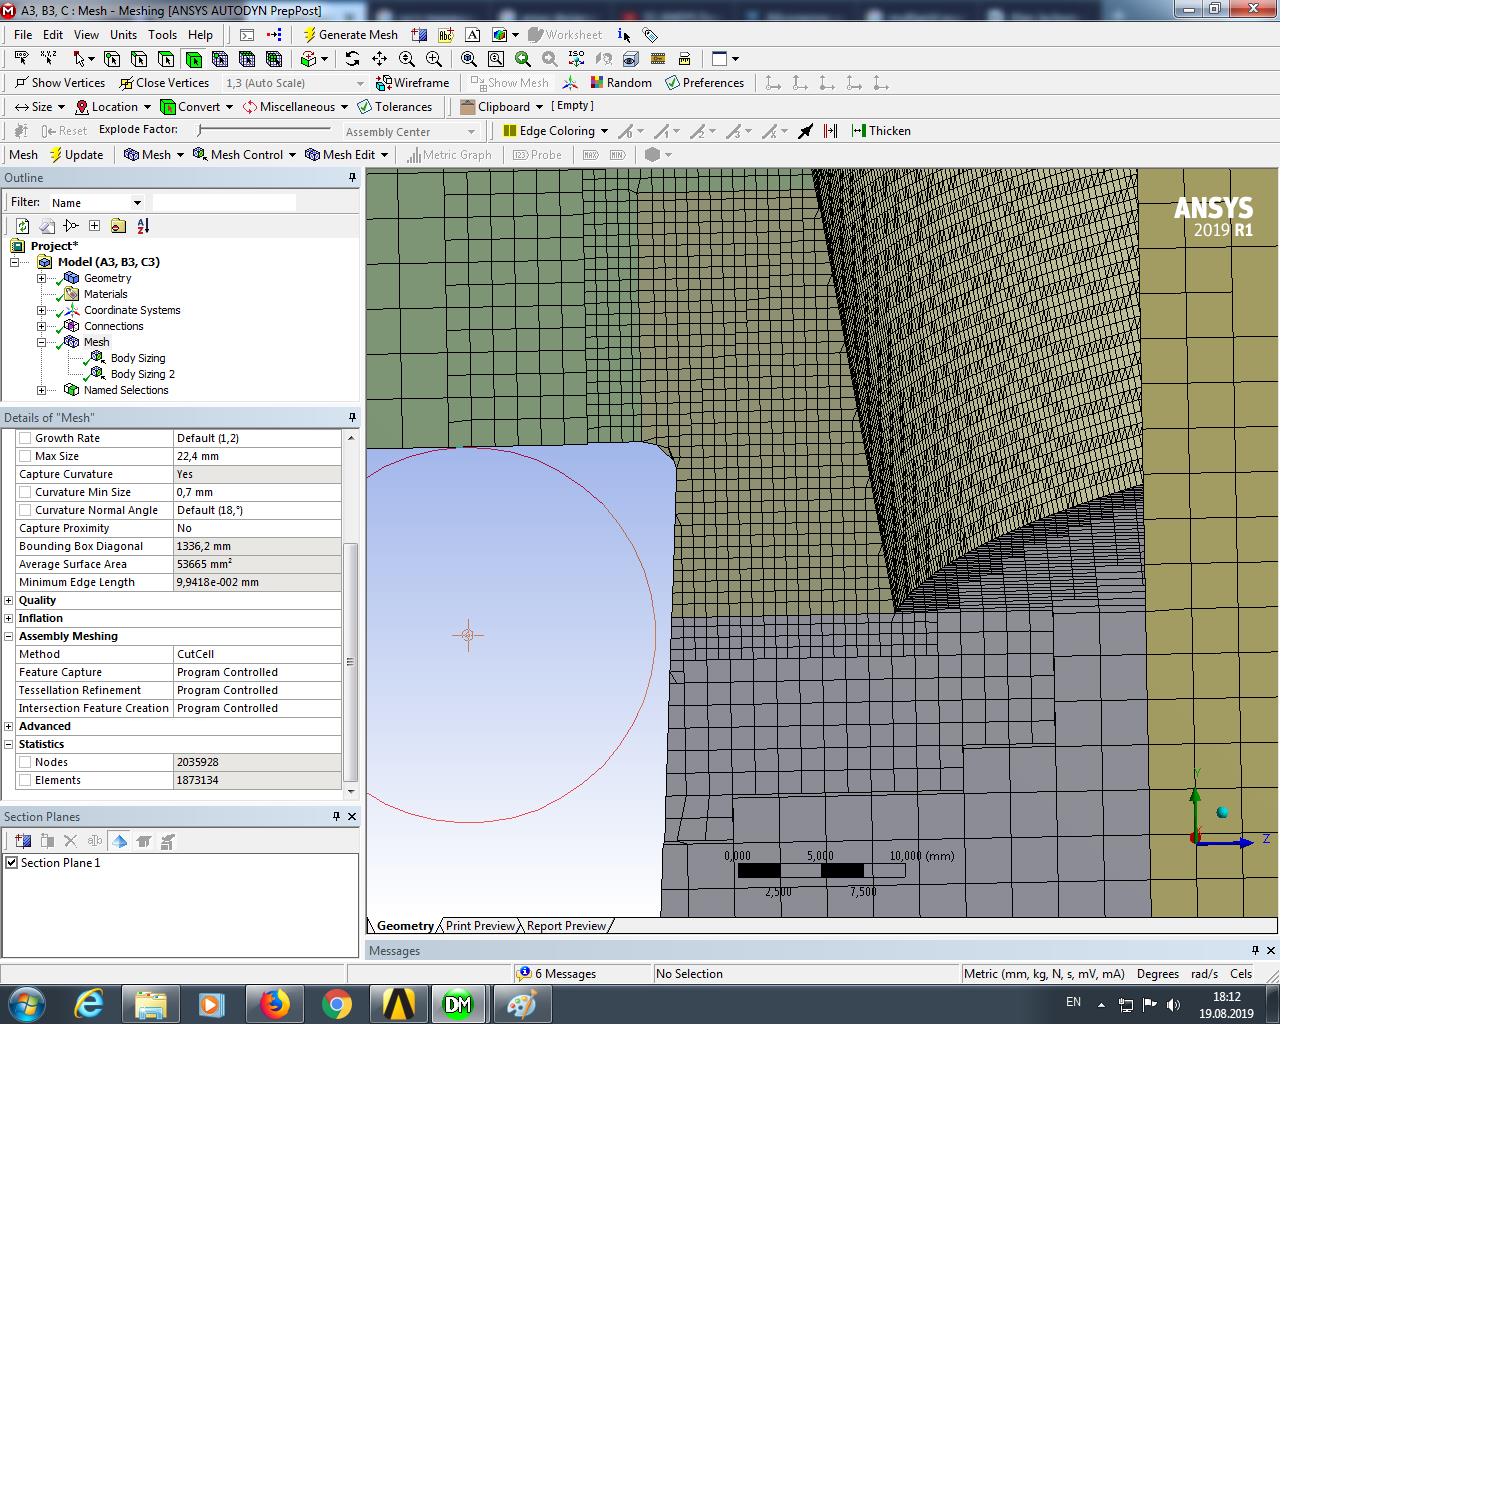
Task: Expand all outline tree items icon
Action: (95, 226)
